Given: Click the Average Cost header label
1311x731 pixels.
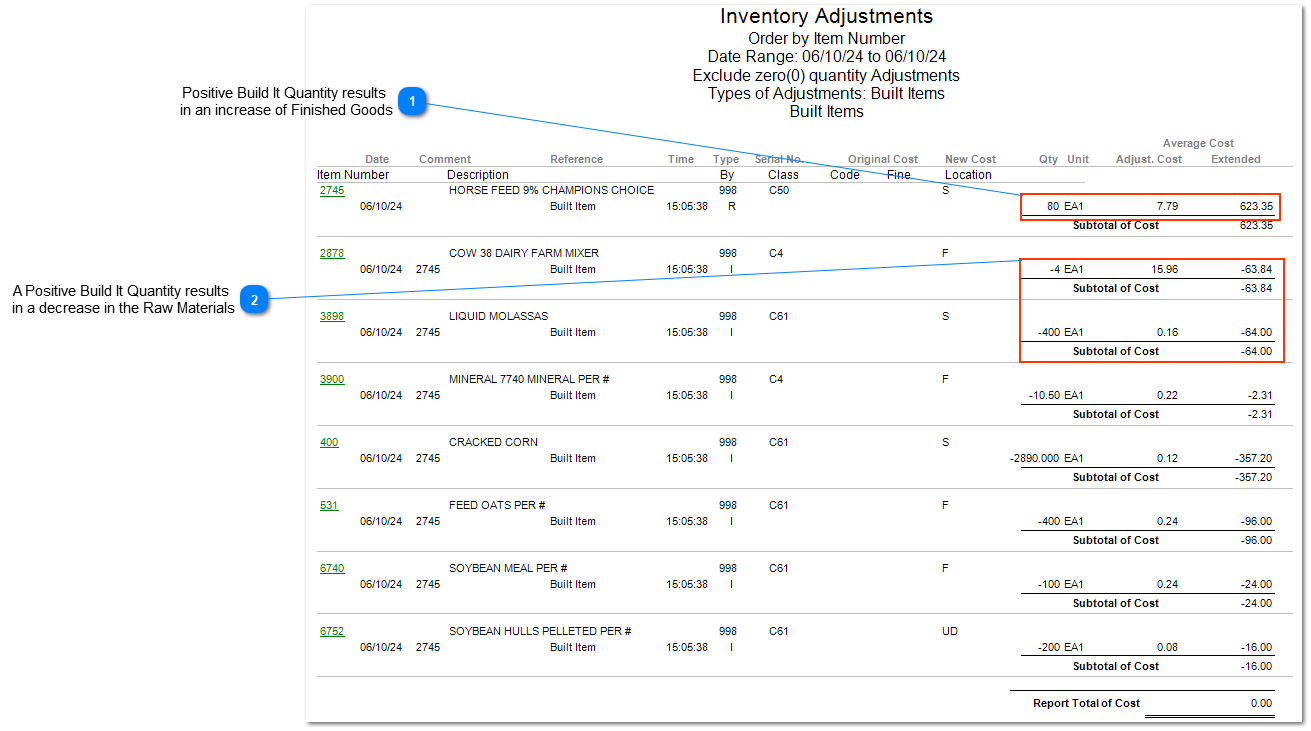Looking at the screenshot, I should point(1198,143).
